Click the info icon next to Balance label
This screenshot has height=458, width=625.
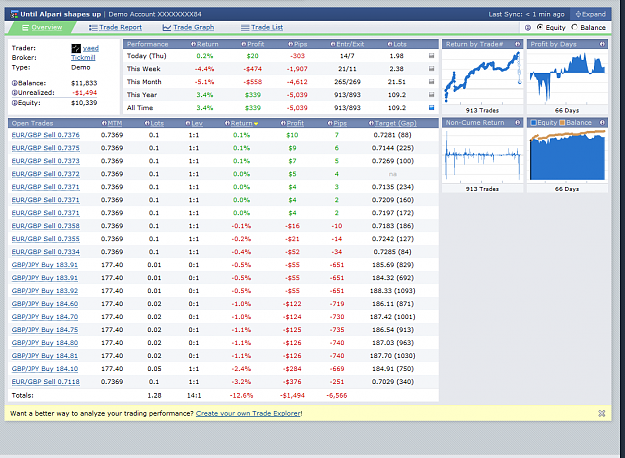click(14, 83)
